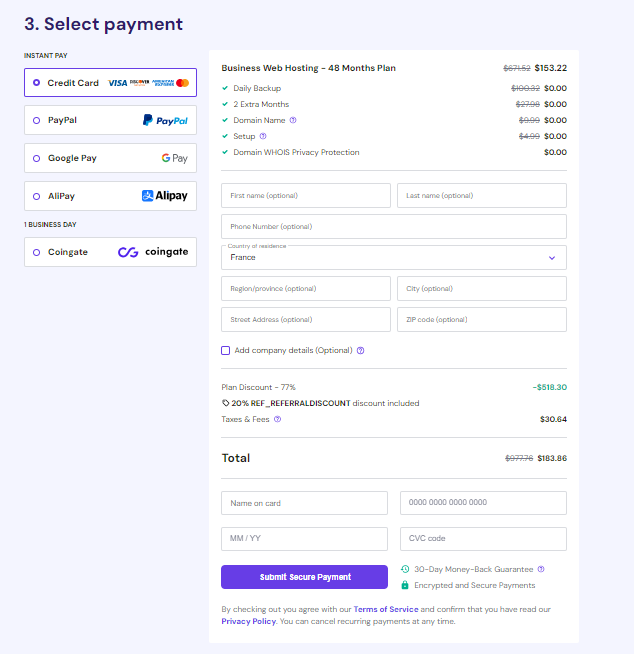This screenshot has width=634, height=654.
Task: Focus the Phone Number field
Action: (x=394, y=226)
